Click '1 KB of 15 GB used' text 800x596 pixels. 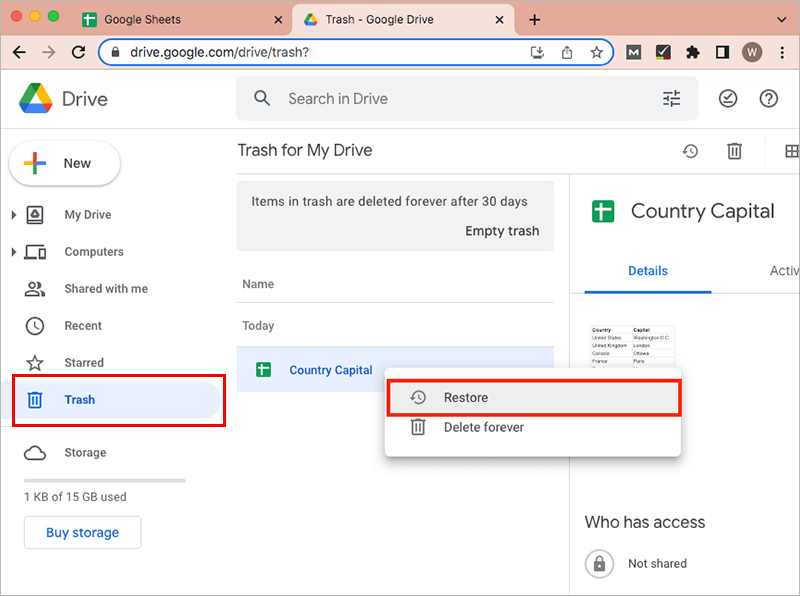coord(75,497)
